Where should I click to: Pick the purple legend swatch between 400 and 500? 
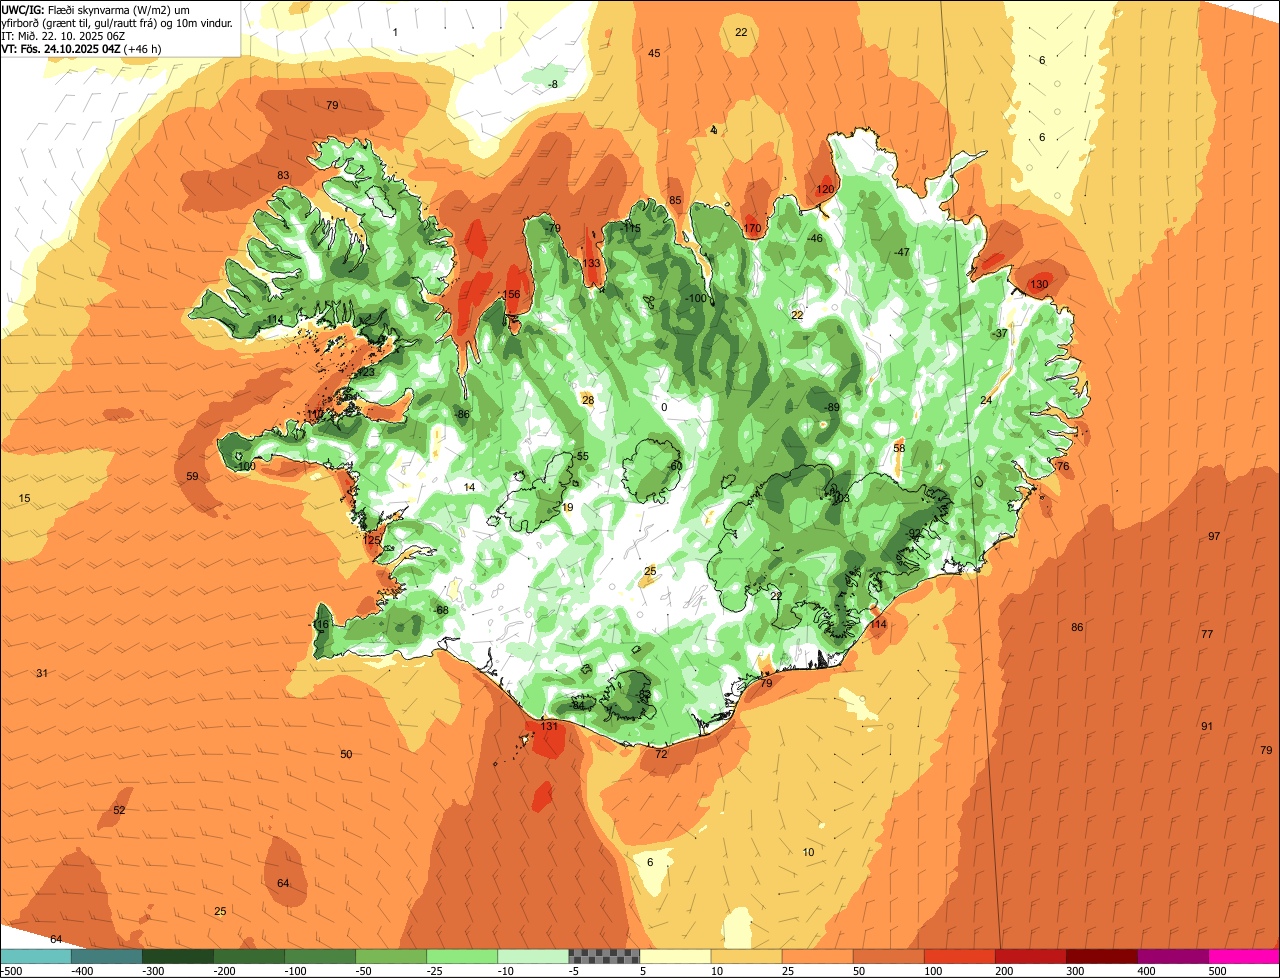click(x=1173, y=956)
